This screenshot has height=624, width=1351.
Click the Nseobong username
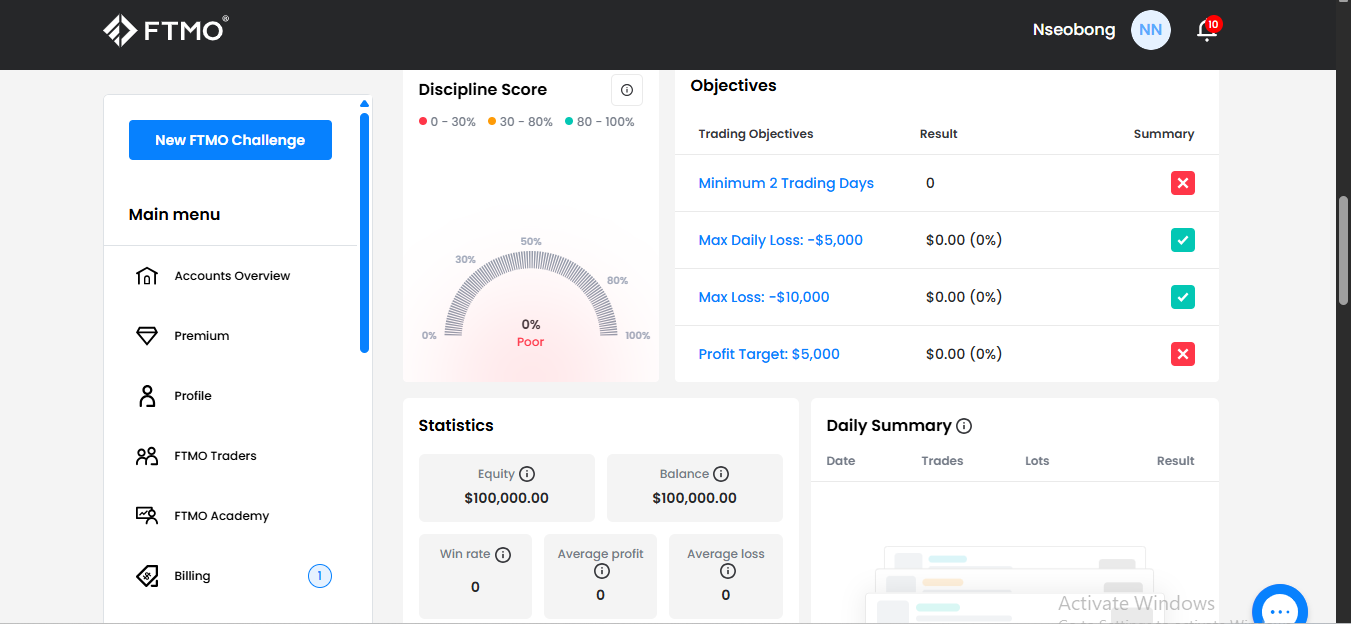pyautogui.click(x=1074, y=30)
